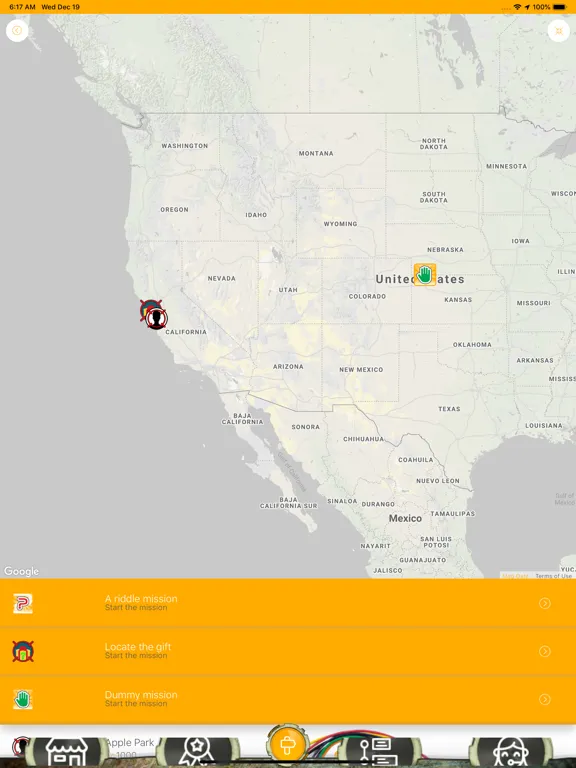Start the 'A riddle mission' entry
Viewport: 576px width, 768px height.
point(288,603)
